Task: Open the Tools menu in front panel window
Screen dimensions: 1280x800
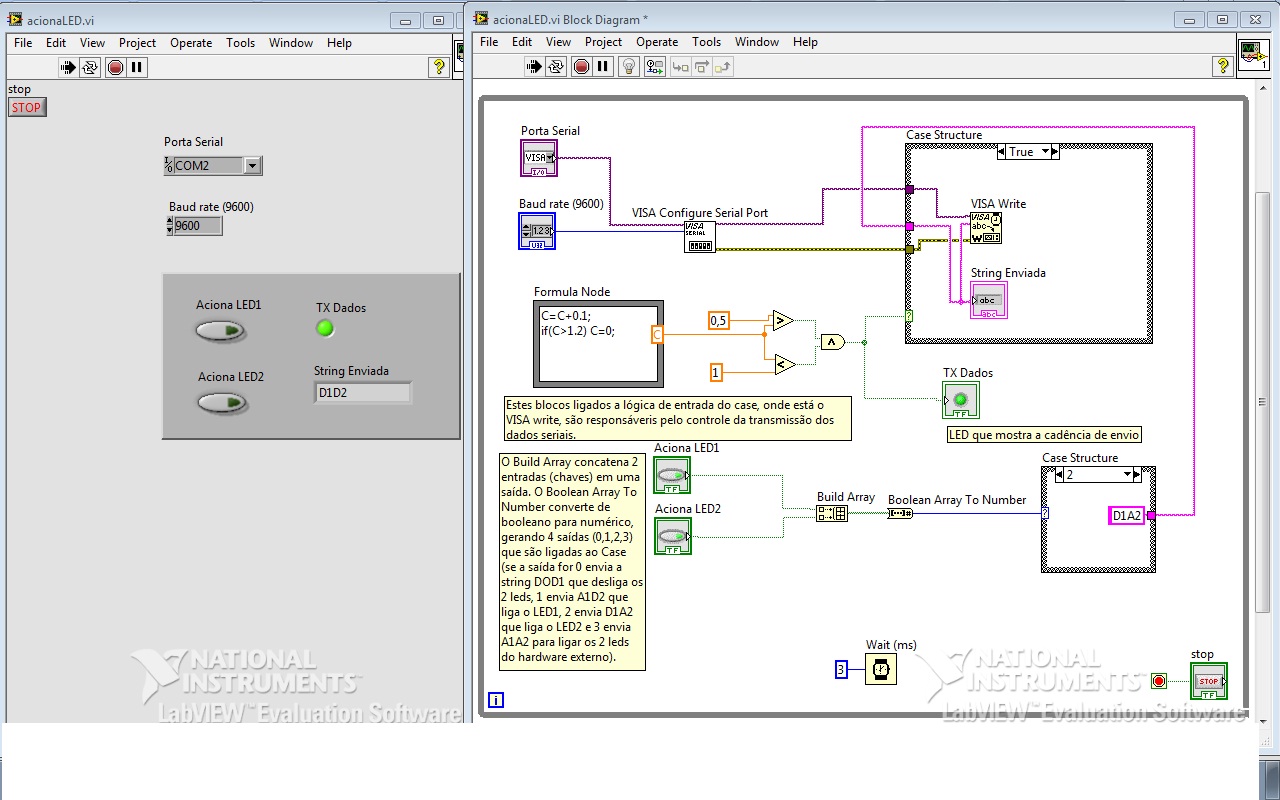Action: pos(240,43)
